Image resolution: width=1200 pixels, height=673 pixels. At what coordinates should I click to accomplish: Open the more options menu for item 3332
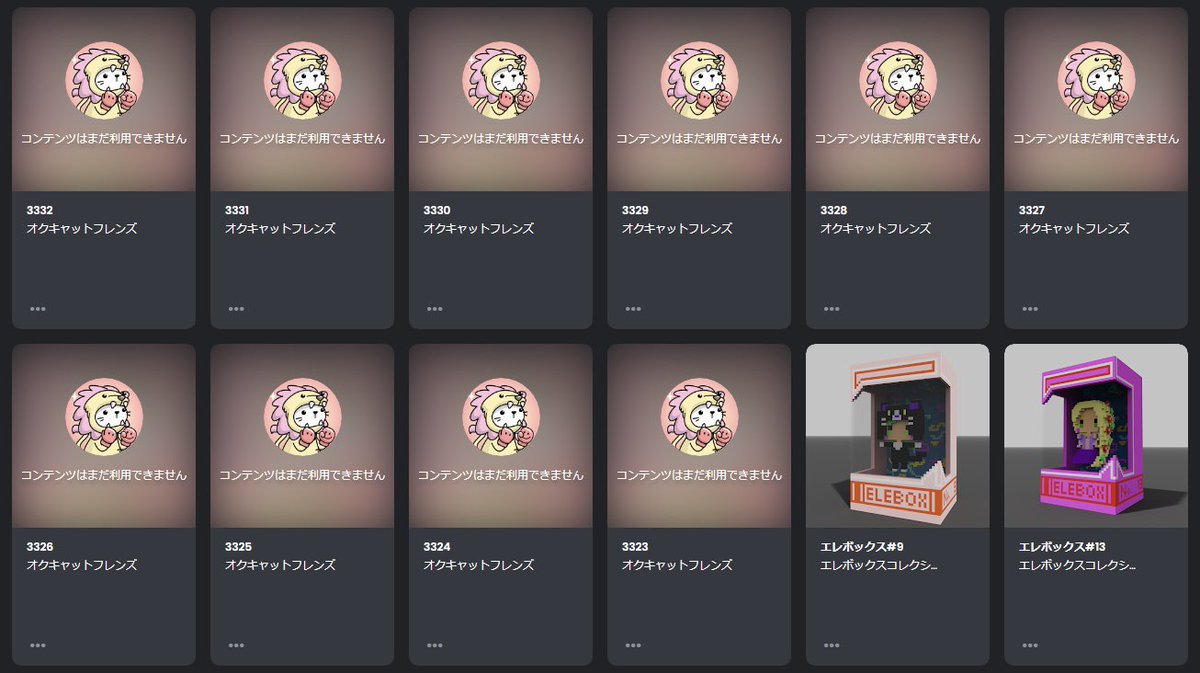tap(38, 309)
